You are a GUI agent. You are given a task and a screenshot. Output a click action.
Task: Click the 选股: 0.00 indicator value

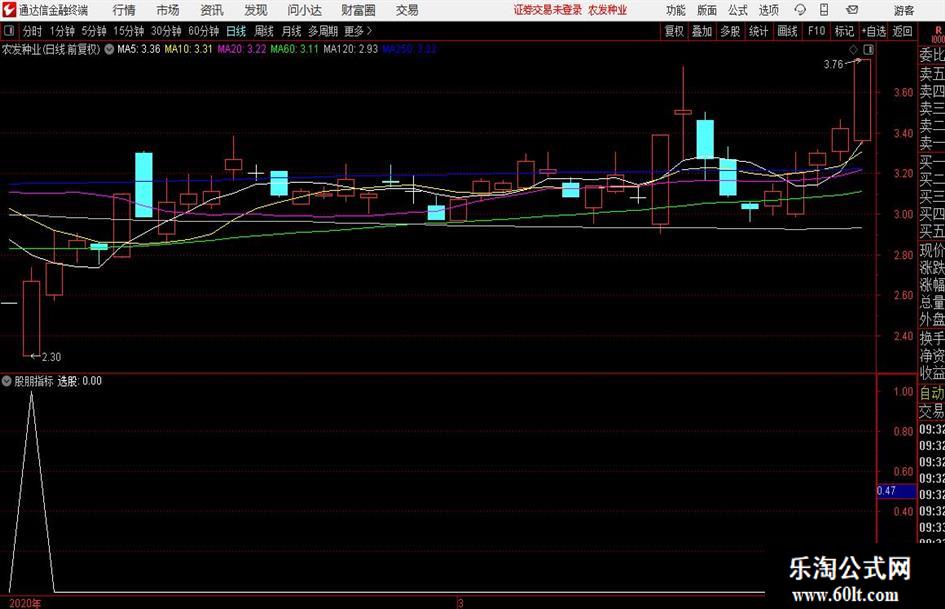pos(80,381)
